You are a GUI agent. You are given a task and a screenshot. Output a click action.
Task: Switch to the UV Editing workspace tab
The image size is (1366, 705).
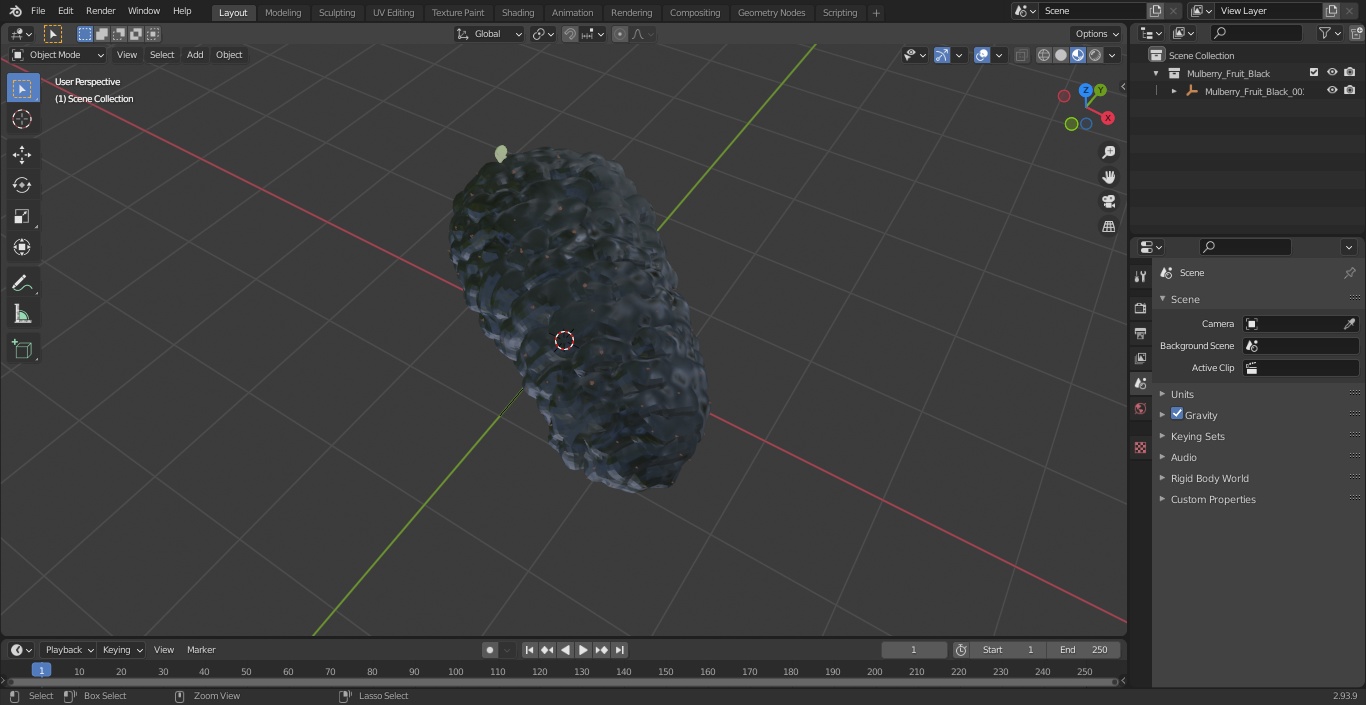pos(393,12)
